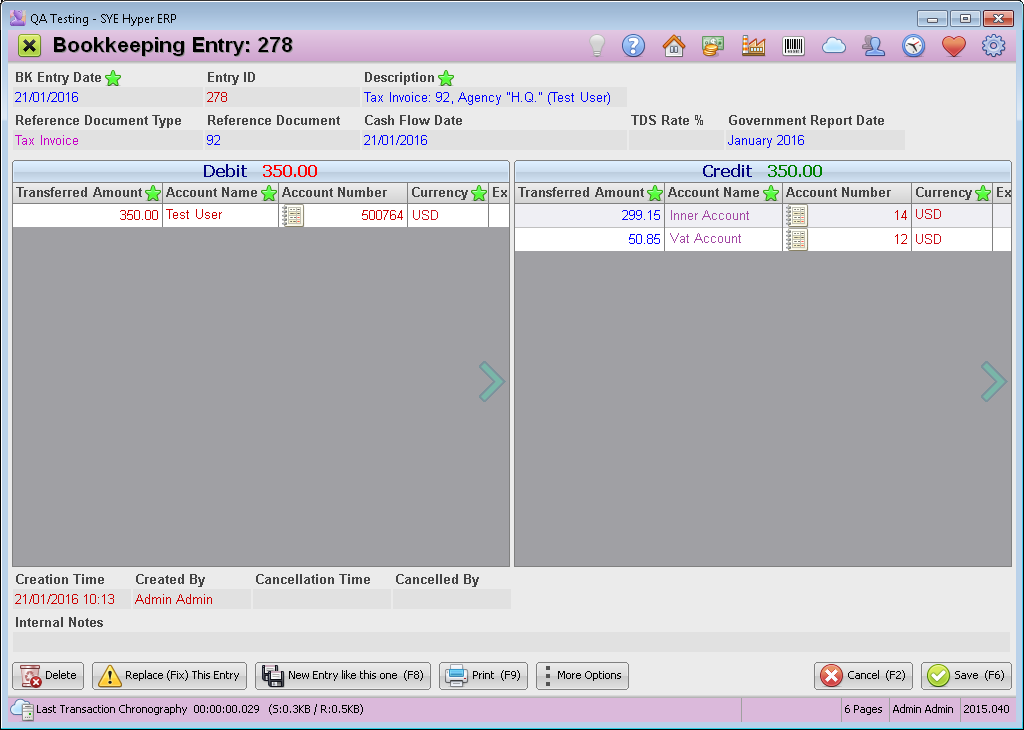Image resolution: width=1024 pixels, height=730 pixels.
Task: Click Replace (Fix) This Entry button
Action: [x=169, y=676]
